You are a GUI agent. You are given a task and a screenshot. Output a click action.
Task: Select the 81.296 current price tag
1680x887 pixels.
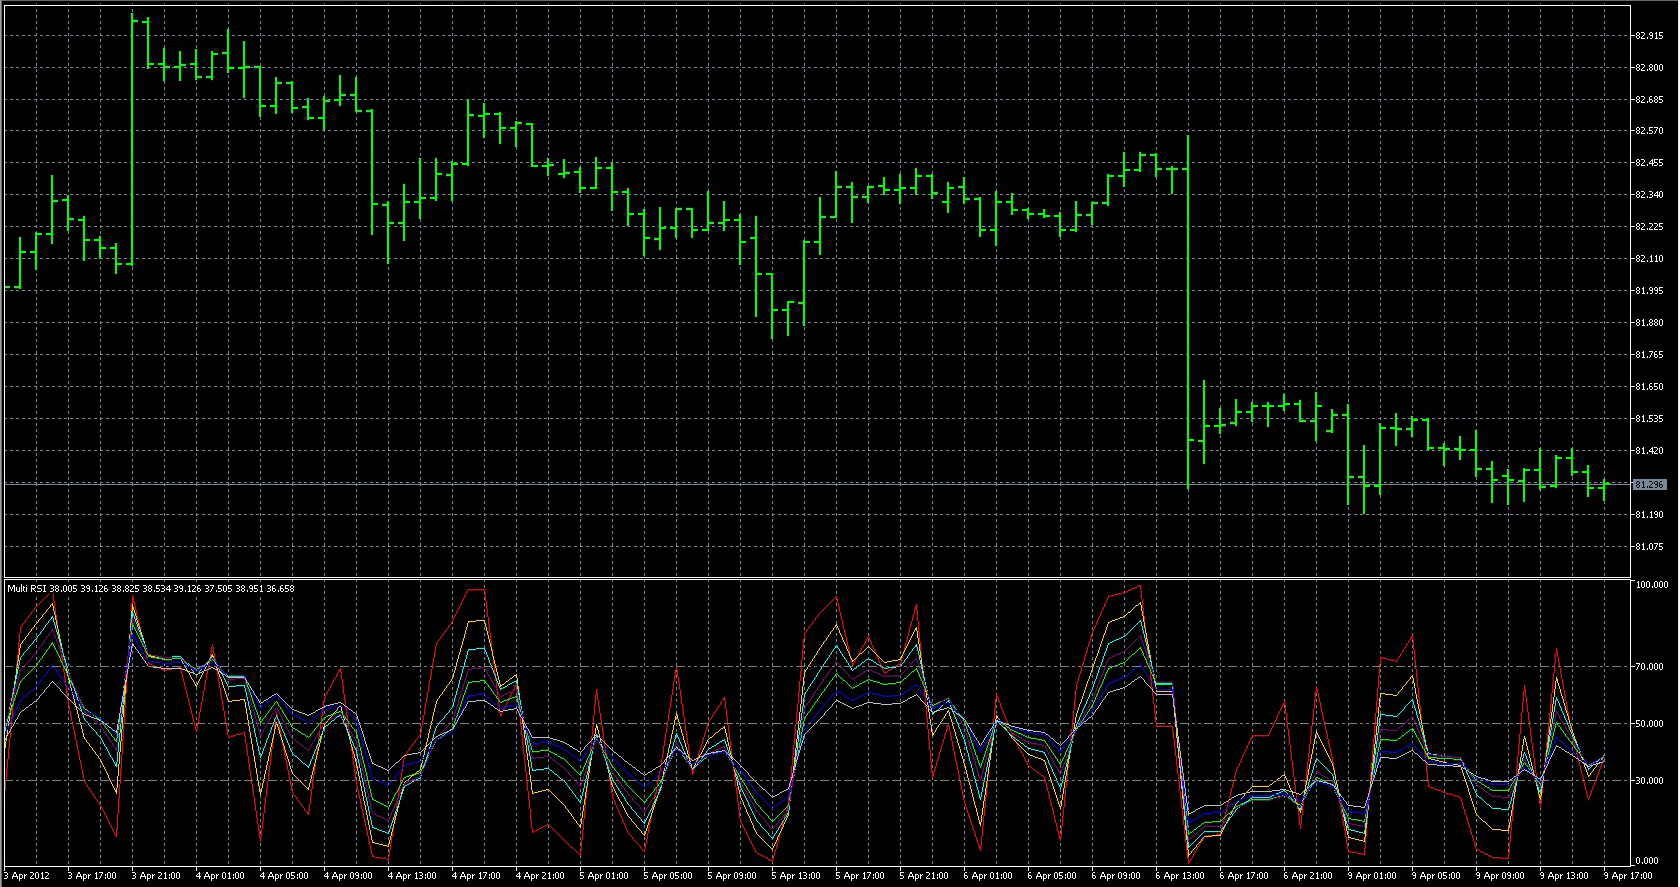pos(1649,485)
